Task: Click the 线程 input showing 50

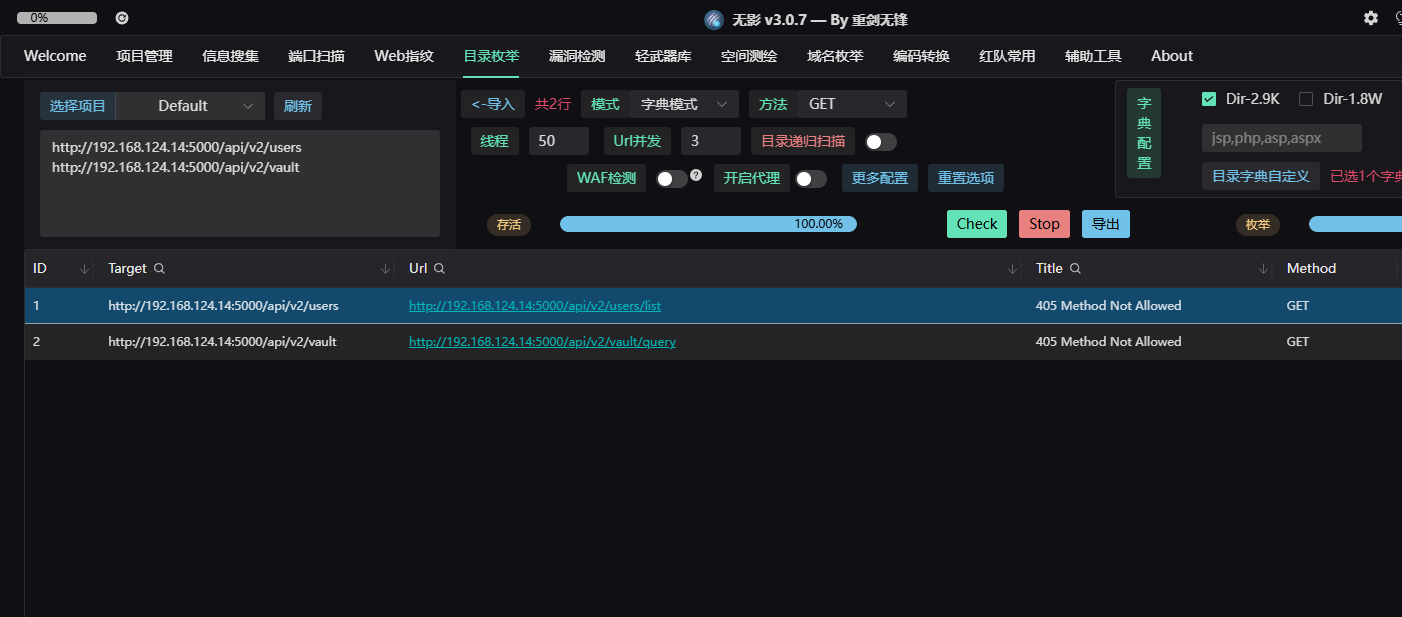Action: [x=559, y=141]
